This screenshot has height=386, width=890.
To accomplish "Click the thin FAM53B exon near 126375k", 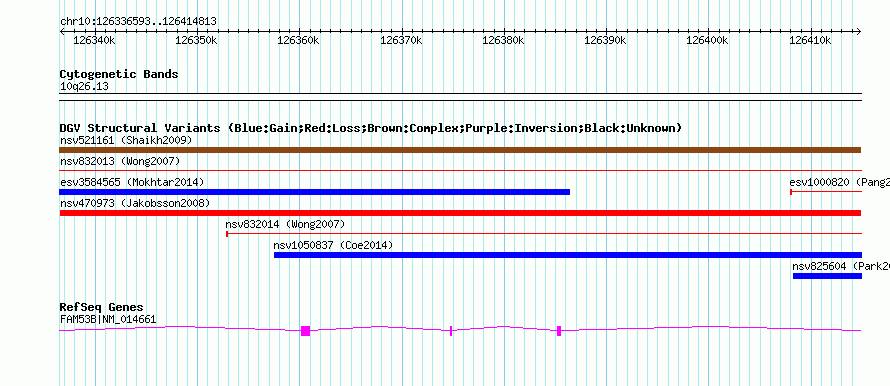I will pyautogui.click(x=451, y=331).
